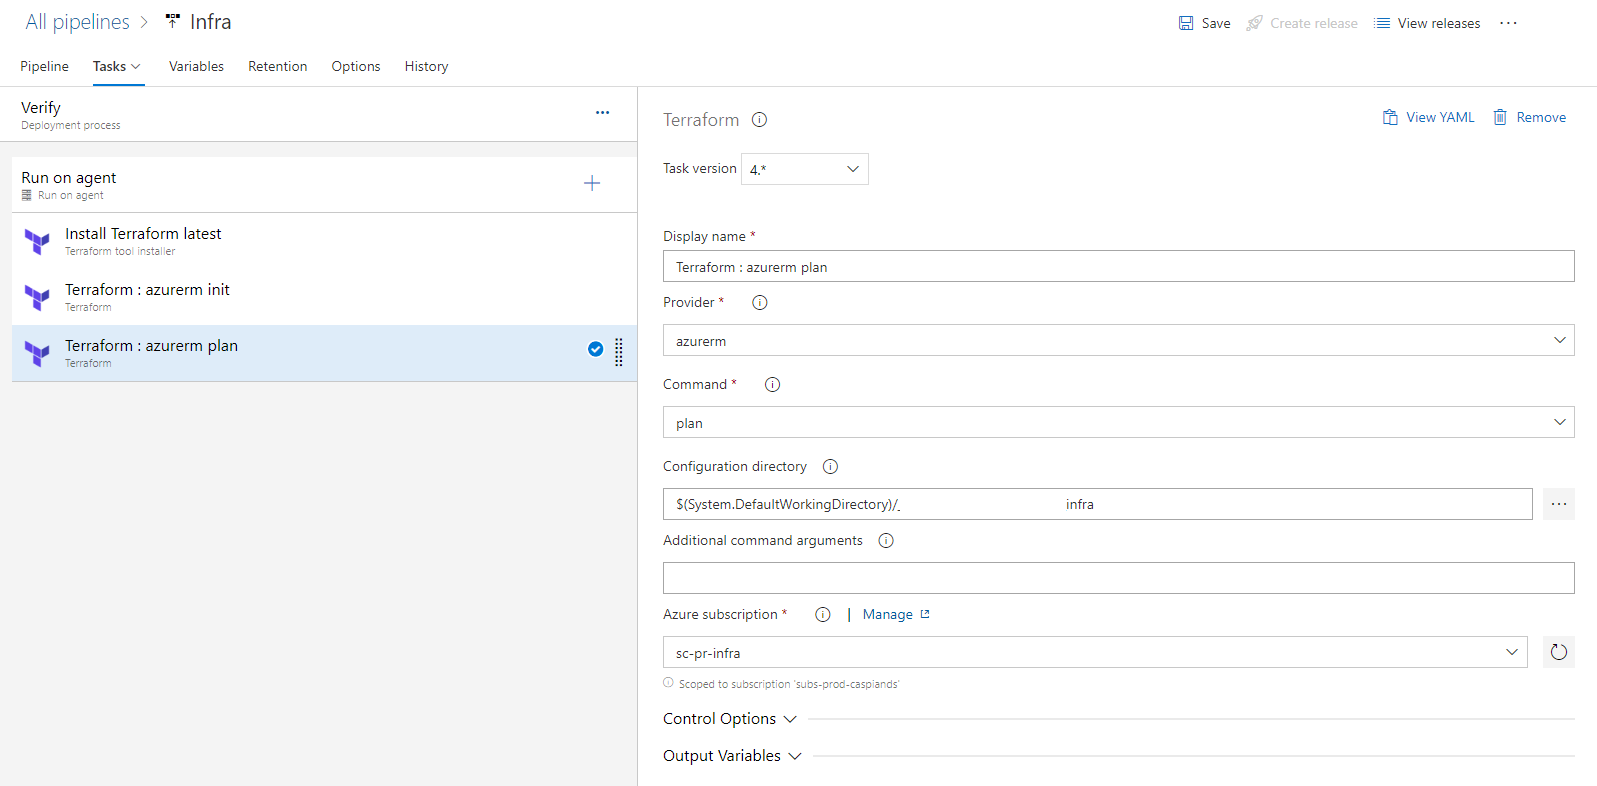The height and width of the screenshot is (786, 1597).
Task: Click the Save button label
Action: click(x=1216, y=23)
